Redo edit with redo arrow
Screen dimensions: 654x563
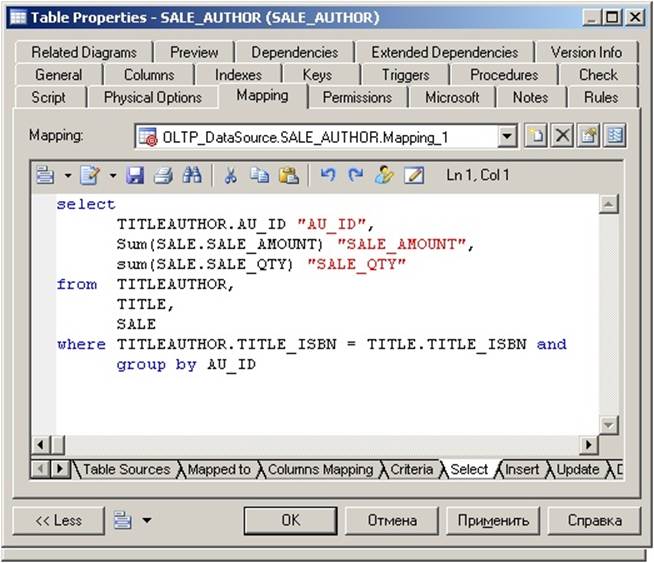(x=355, y=175)
